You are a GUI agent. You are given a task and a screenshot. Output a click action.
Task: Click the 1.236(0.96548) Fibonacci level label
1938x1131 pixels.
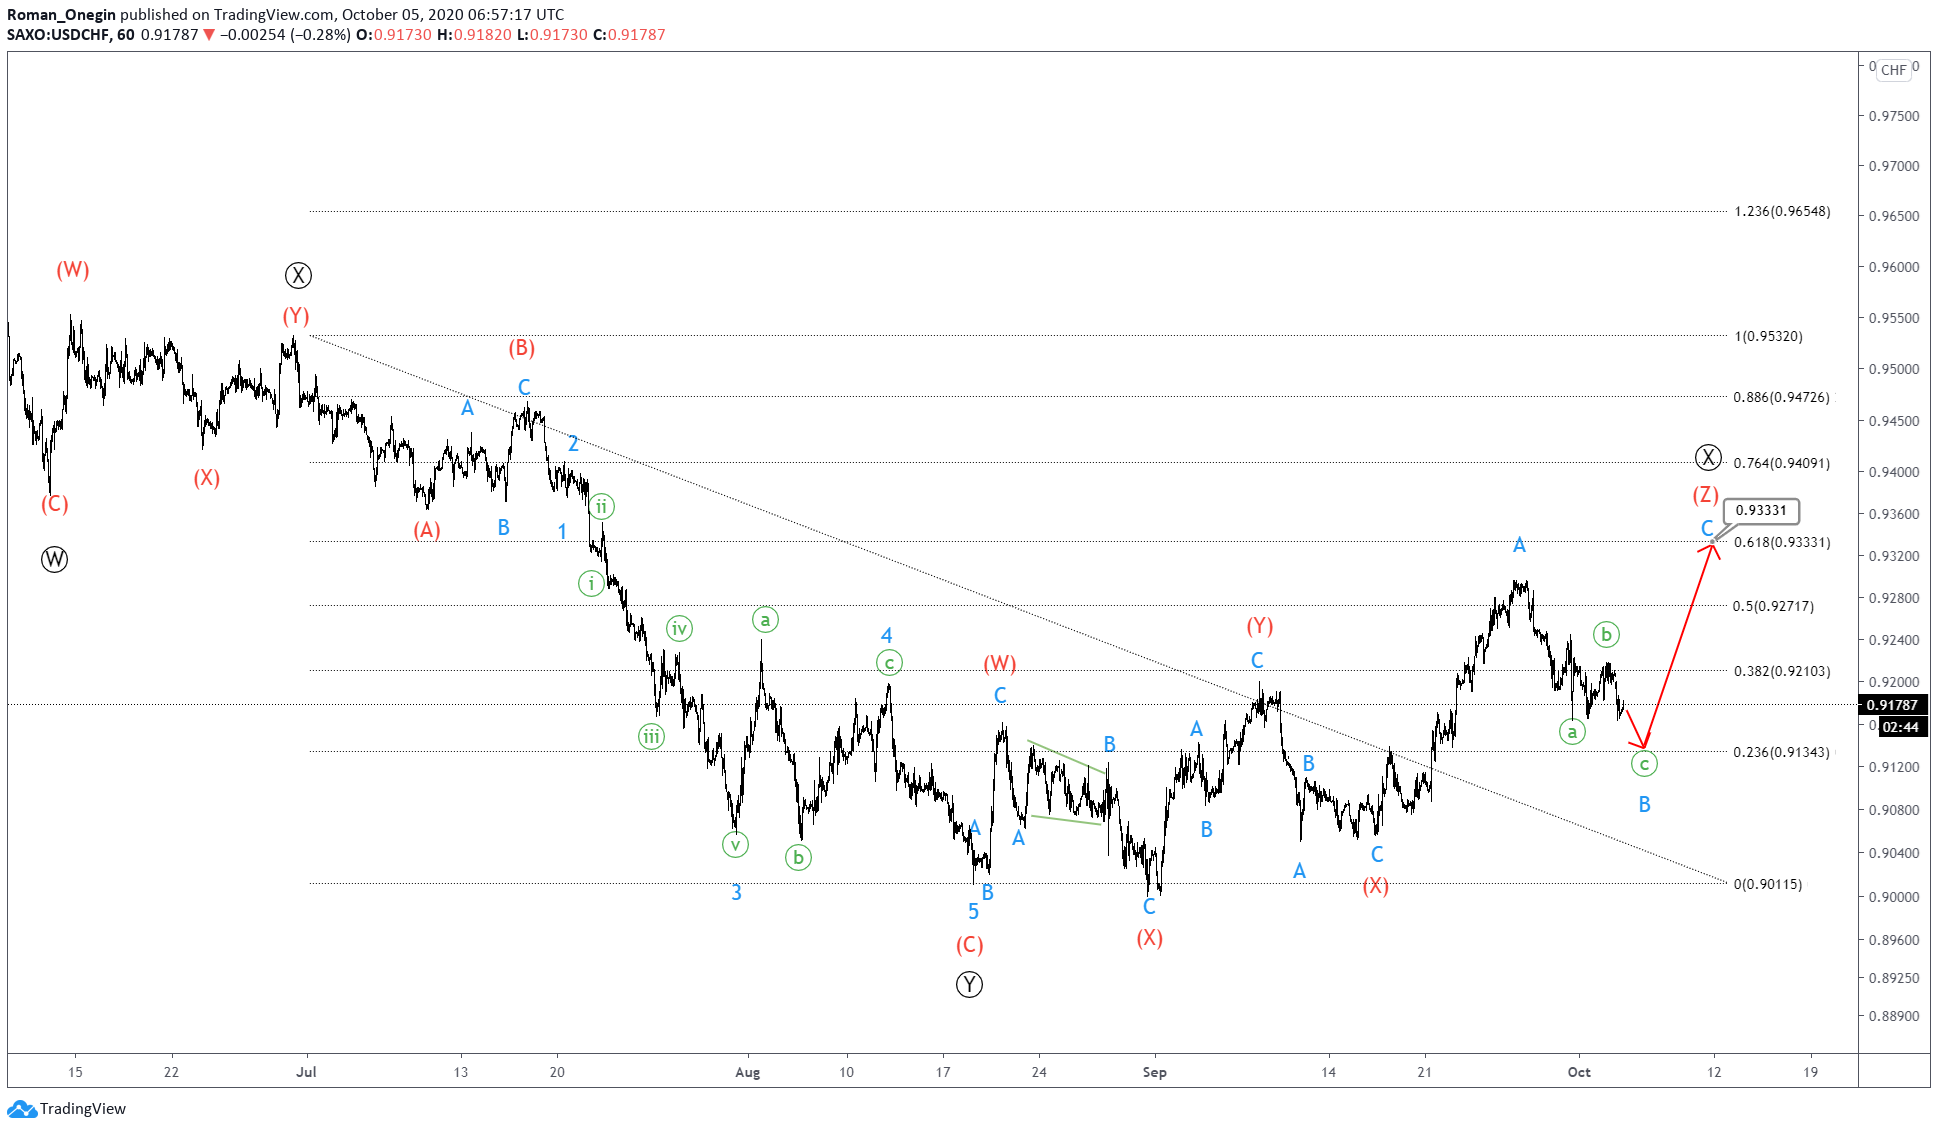pos(1782,211)
